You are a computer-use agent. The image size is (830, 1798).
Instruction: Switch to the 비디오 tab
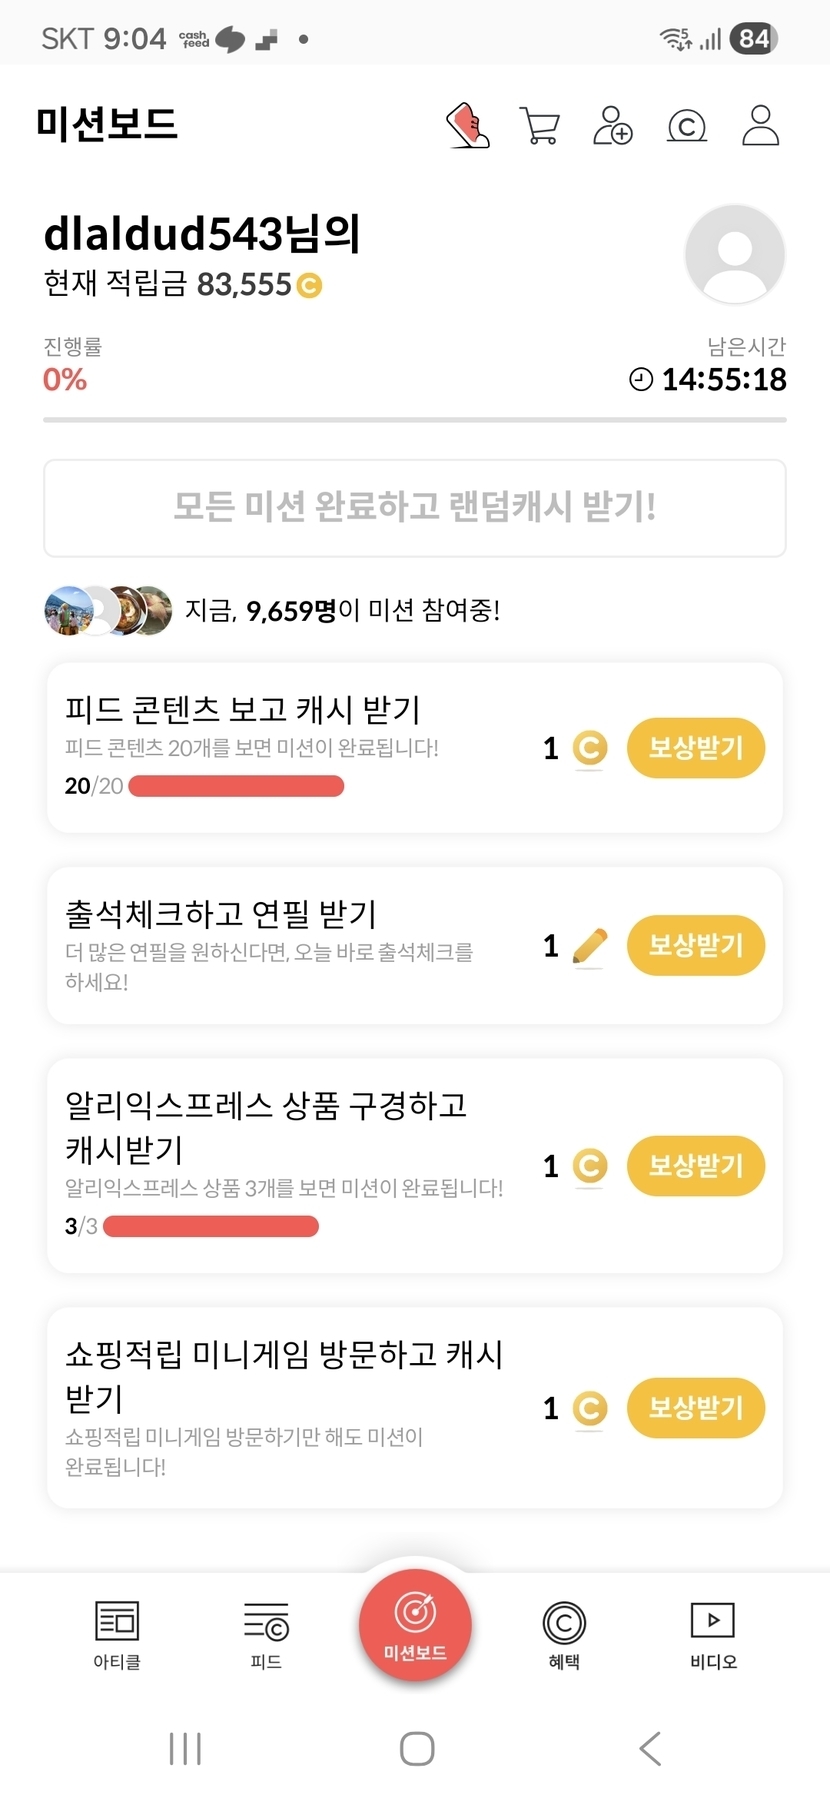pos(713,1634)
